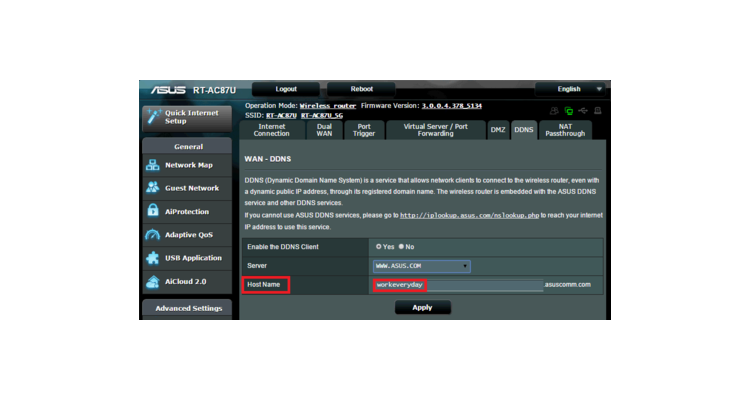Click the Network Map icon
This screenshot has width=750, height=400.
point(153,165)
